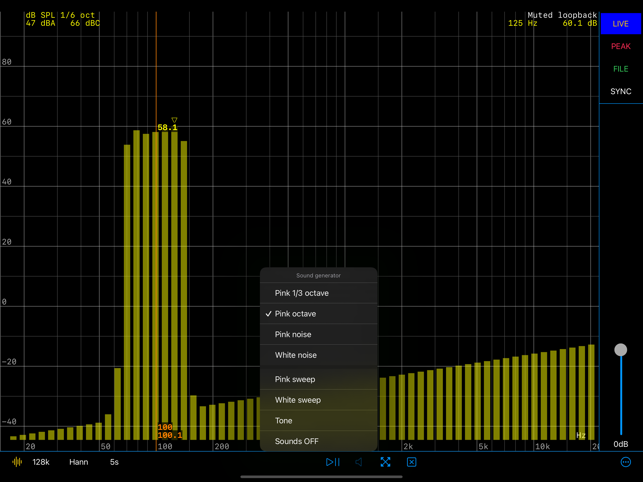Select Pink octave menu entry
Screen dimensions: 643x482
[x=319, y=314]
